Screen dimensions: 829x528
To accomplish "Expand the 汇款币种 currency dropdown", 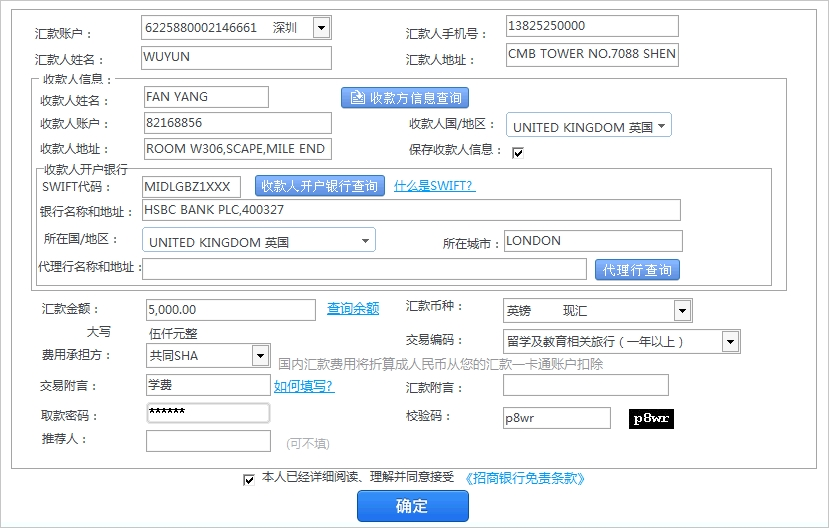I will tap(681, 311).
